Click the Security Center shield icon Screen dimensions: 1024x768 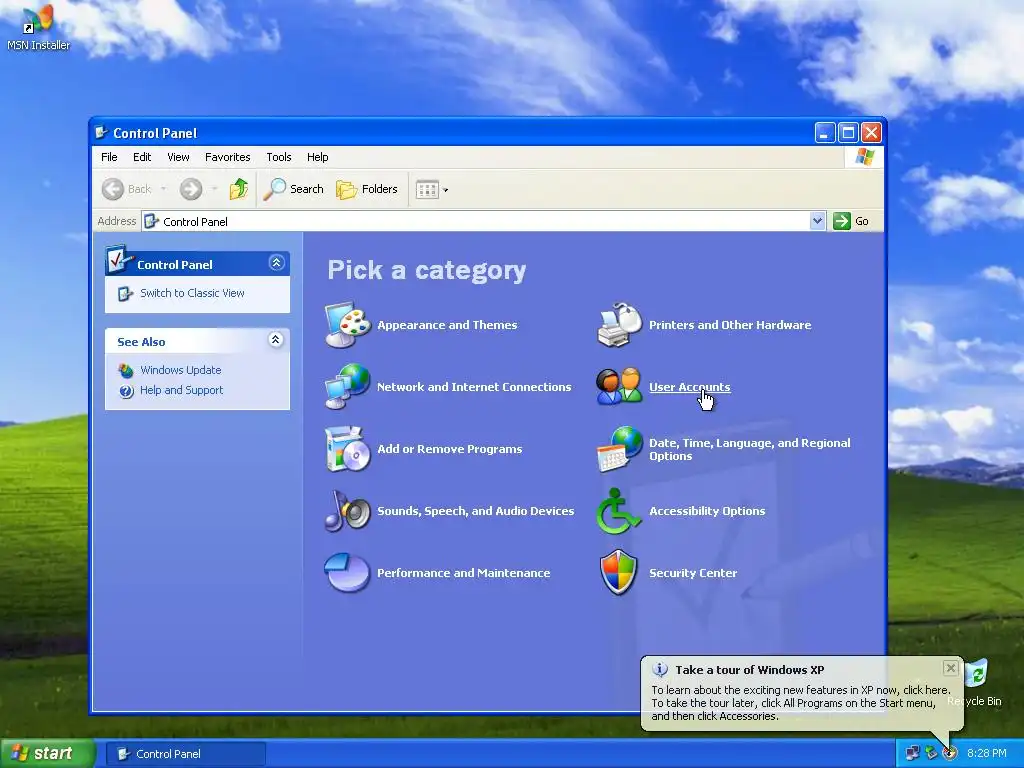[618, 573]
